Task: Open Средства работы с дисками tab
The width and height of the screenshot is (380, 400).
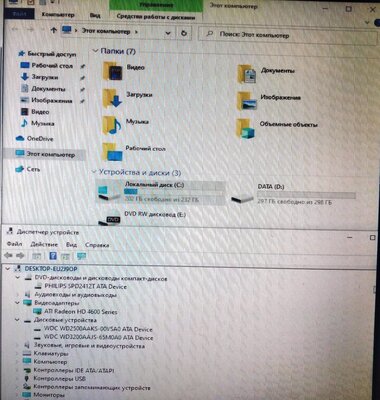Action: coord(156,17)
